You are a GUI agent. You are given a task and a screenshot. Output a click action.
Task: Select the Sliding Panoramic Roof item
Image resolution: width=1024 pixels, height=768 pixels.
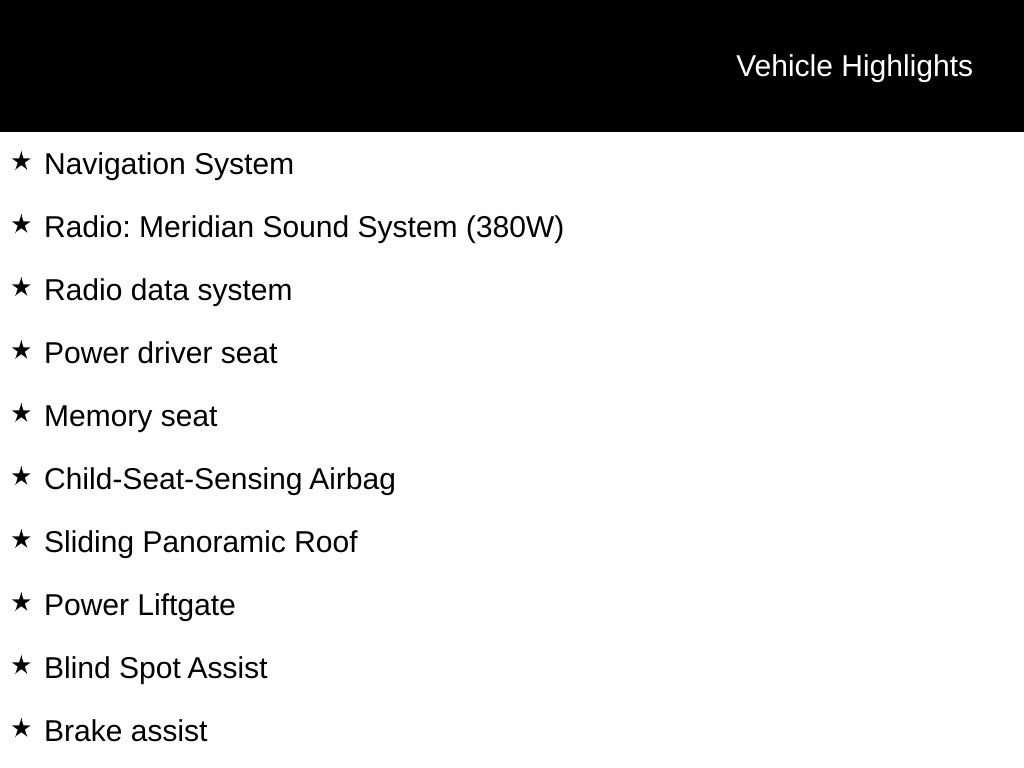(x=200, y=542)
